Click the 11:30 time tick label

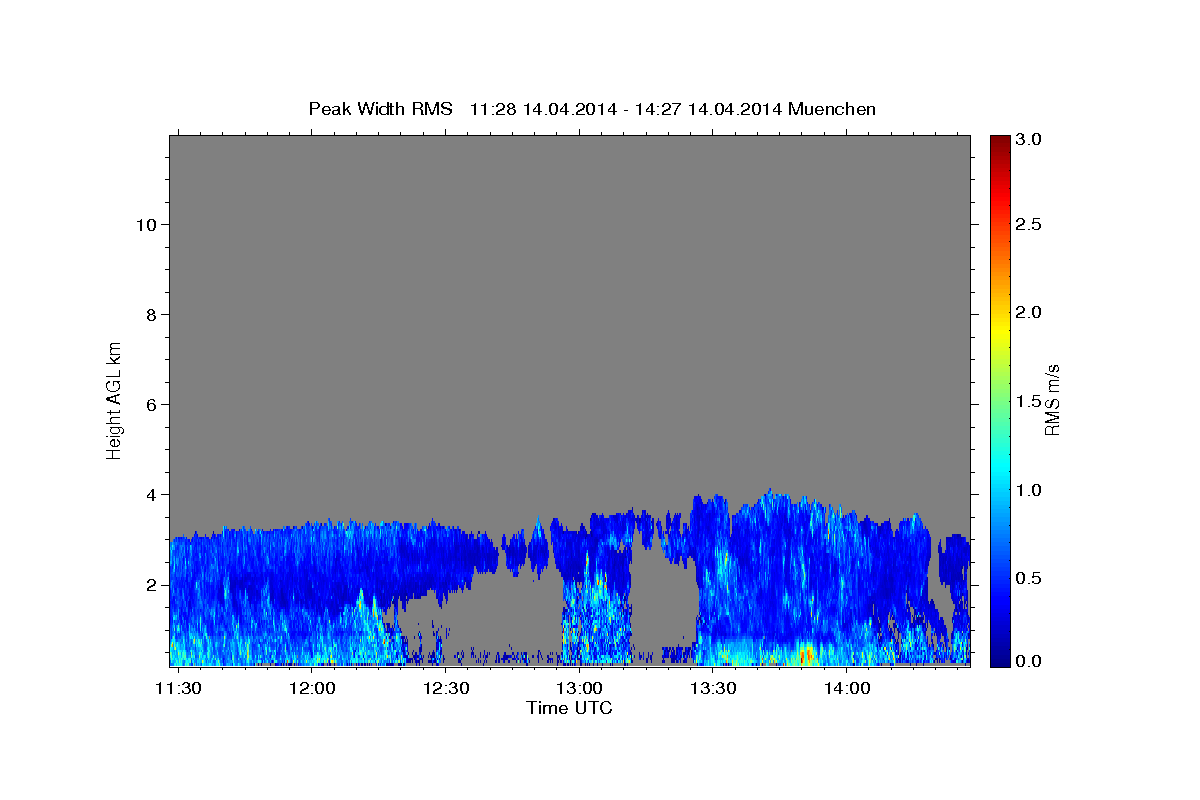tap(178, 689)
